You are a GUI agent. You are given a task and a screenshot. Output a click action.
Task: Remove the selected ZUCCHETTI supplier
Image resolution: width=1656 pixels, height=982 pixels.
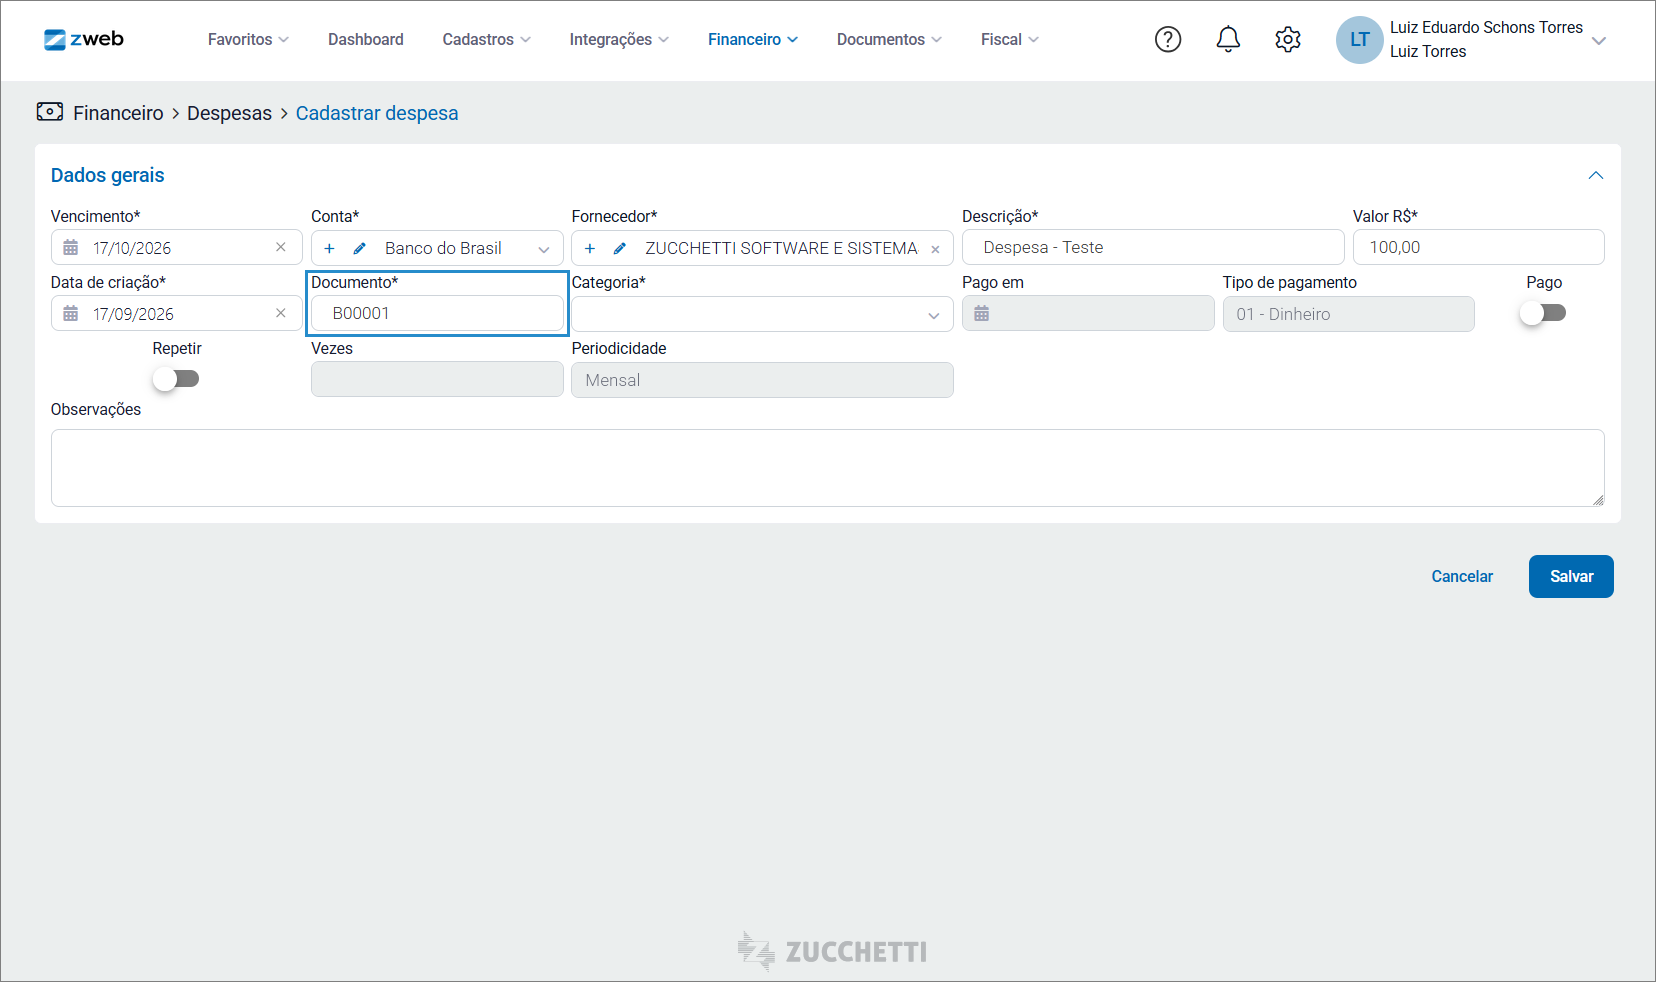[x=935, y=249]
